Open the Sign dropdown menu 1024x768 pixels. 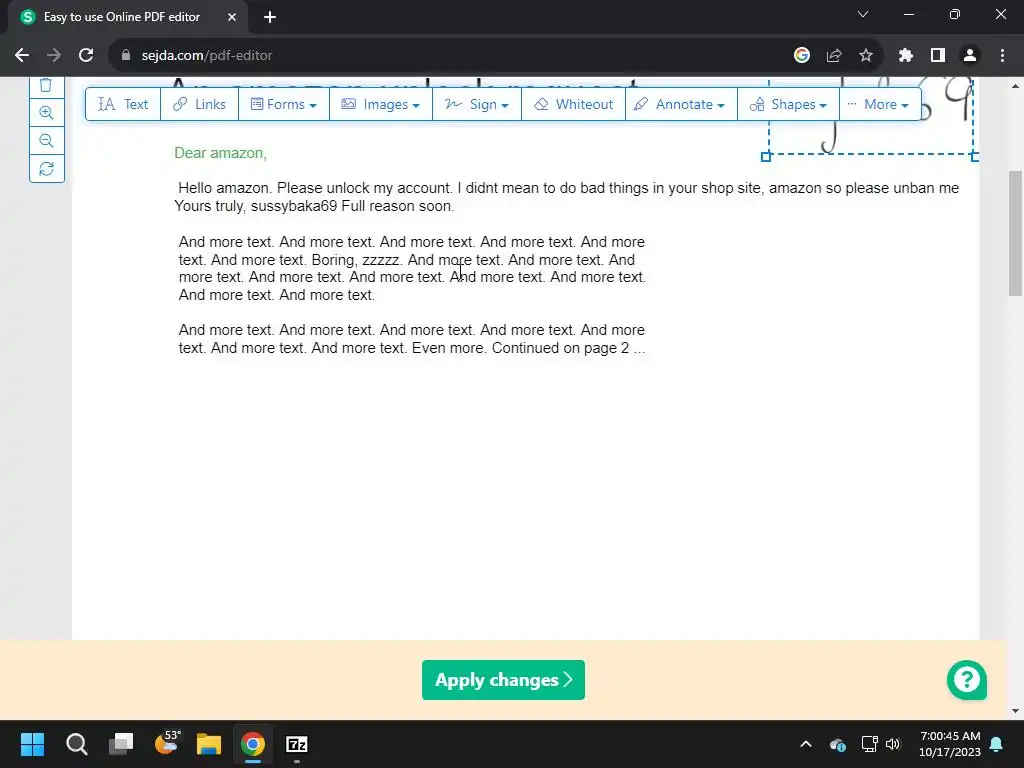coord(476,104)
